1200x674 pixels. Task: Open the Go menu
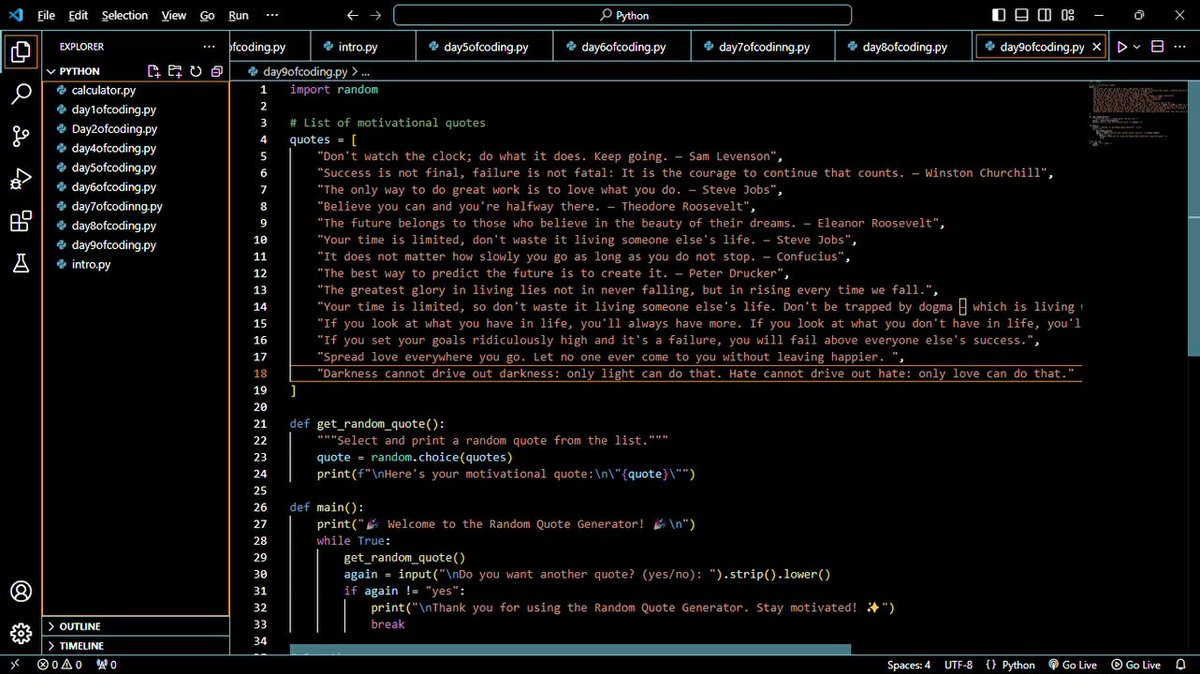207,15
